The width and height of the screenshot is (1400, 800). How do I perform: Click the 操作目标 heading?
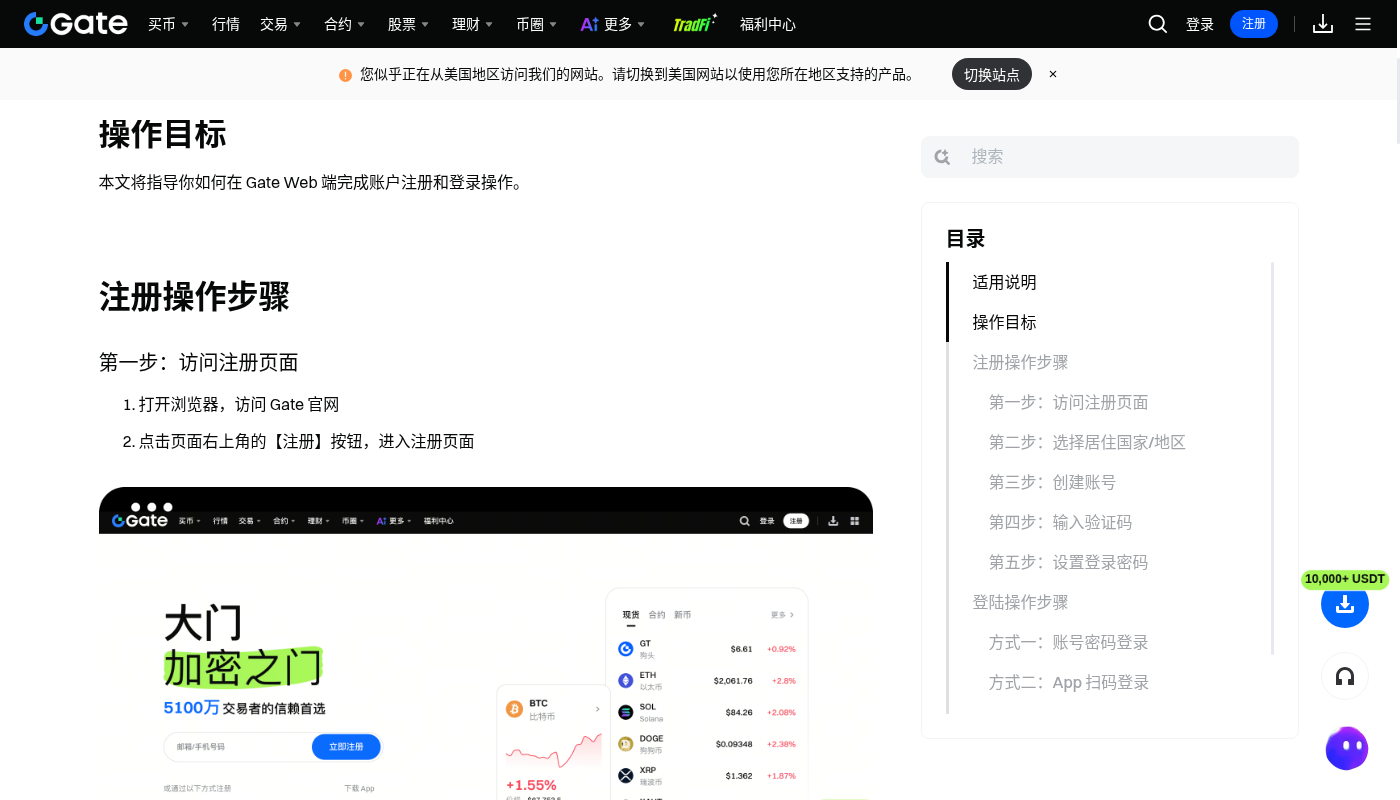pyautogui.click(x=163, y=134)
